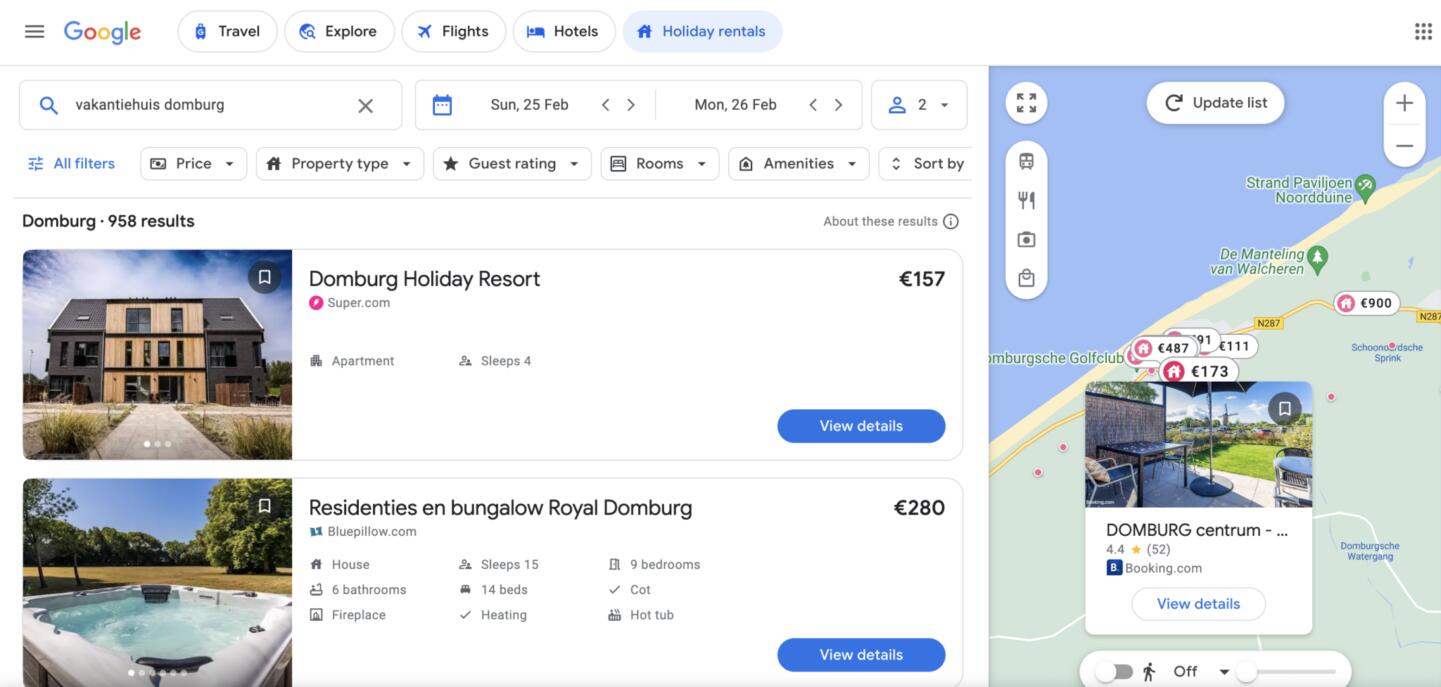Click the Update list button
Image resolution: width=1441 pixels, height=687 pixels.
click(x=1215, y=103)
